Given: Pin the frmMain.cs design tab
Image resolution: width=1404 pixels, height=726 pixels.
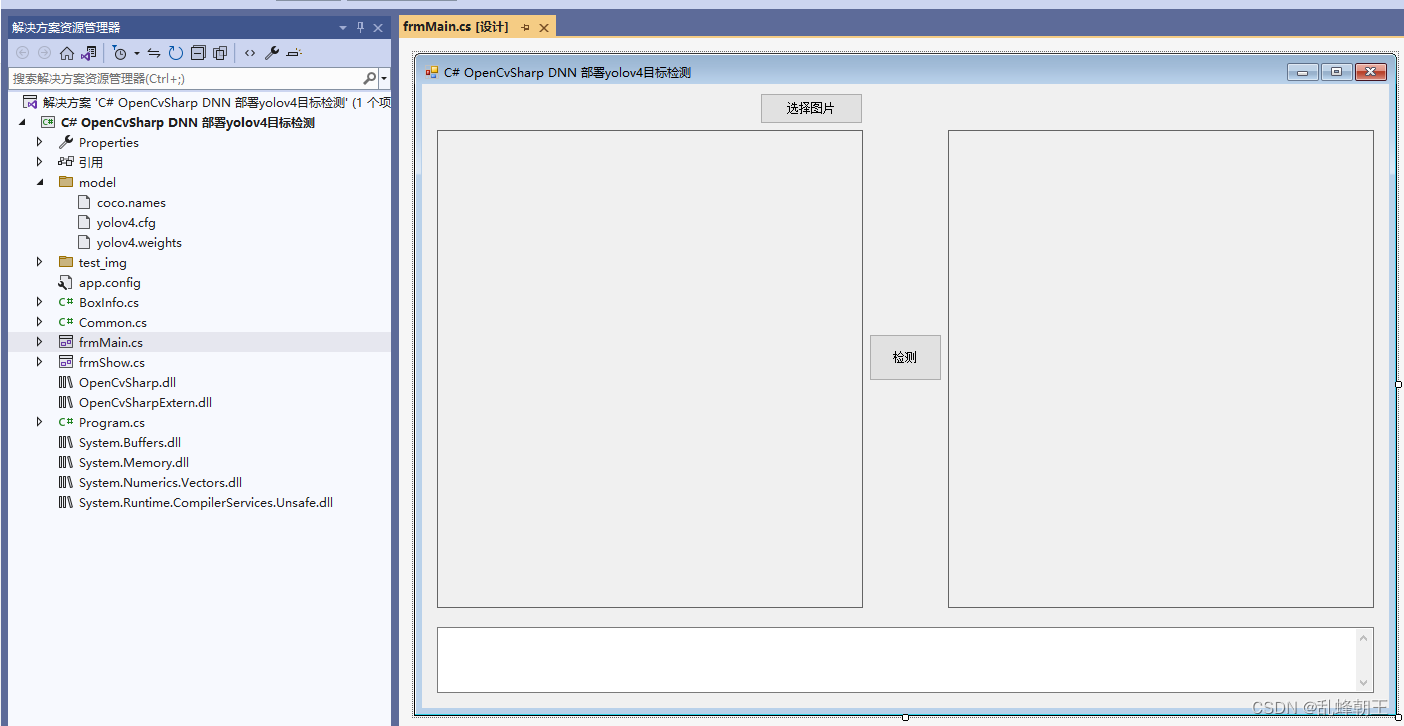Looking at the screenshot, I should point(526,28).
